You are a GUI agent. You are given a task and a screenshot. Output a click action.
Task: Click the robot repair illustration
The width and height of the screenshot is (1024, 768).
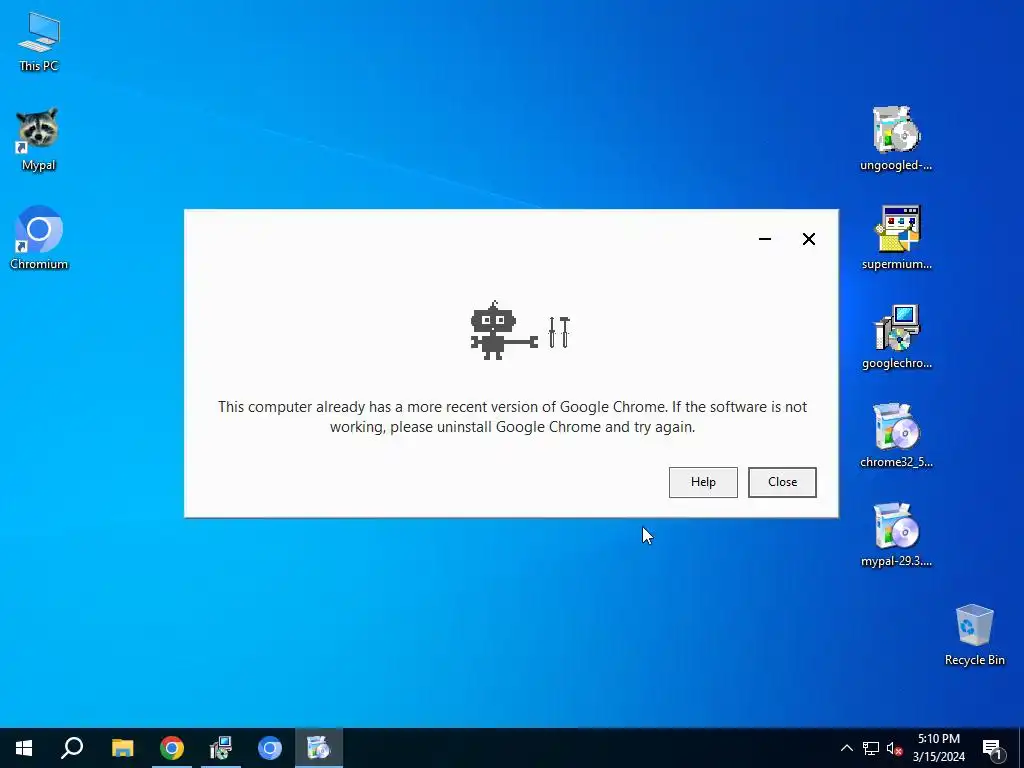520,330
